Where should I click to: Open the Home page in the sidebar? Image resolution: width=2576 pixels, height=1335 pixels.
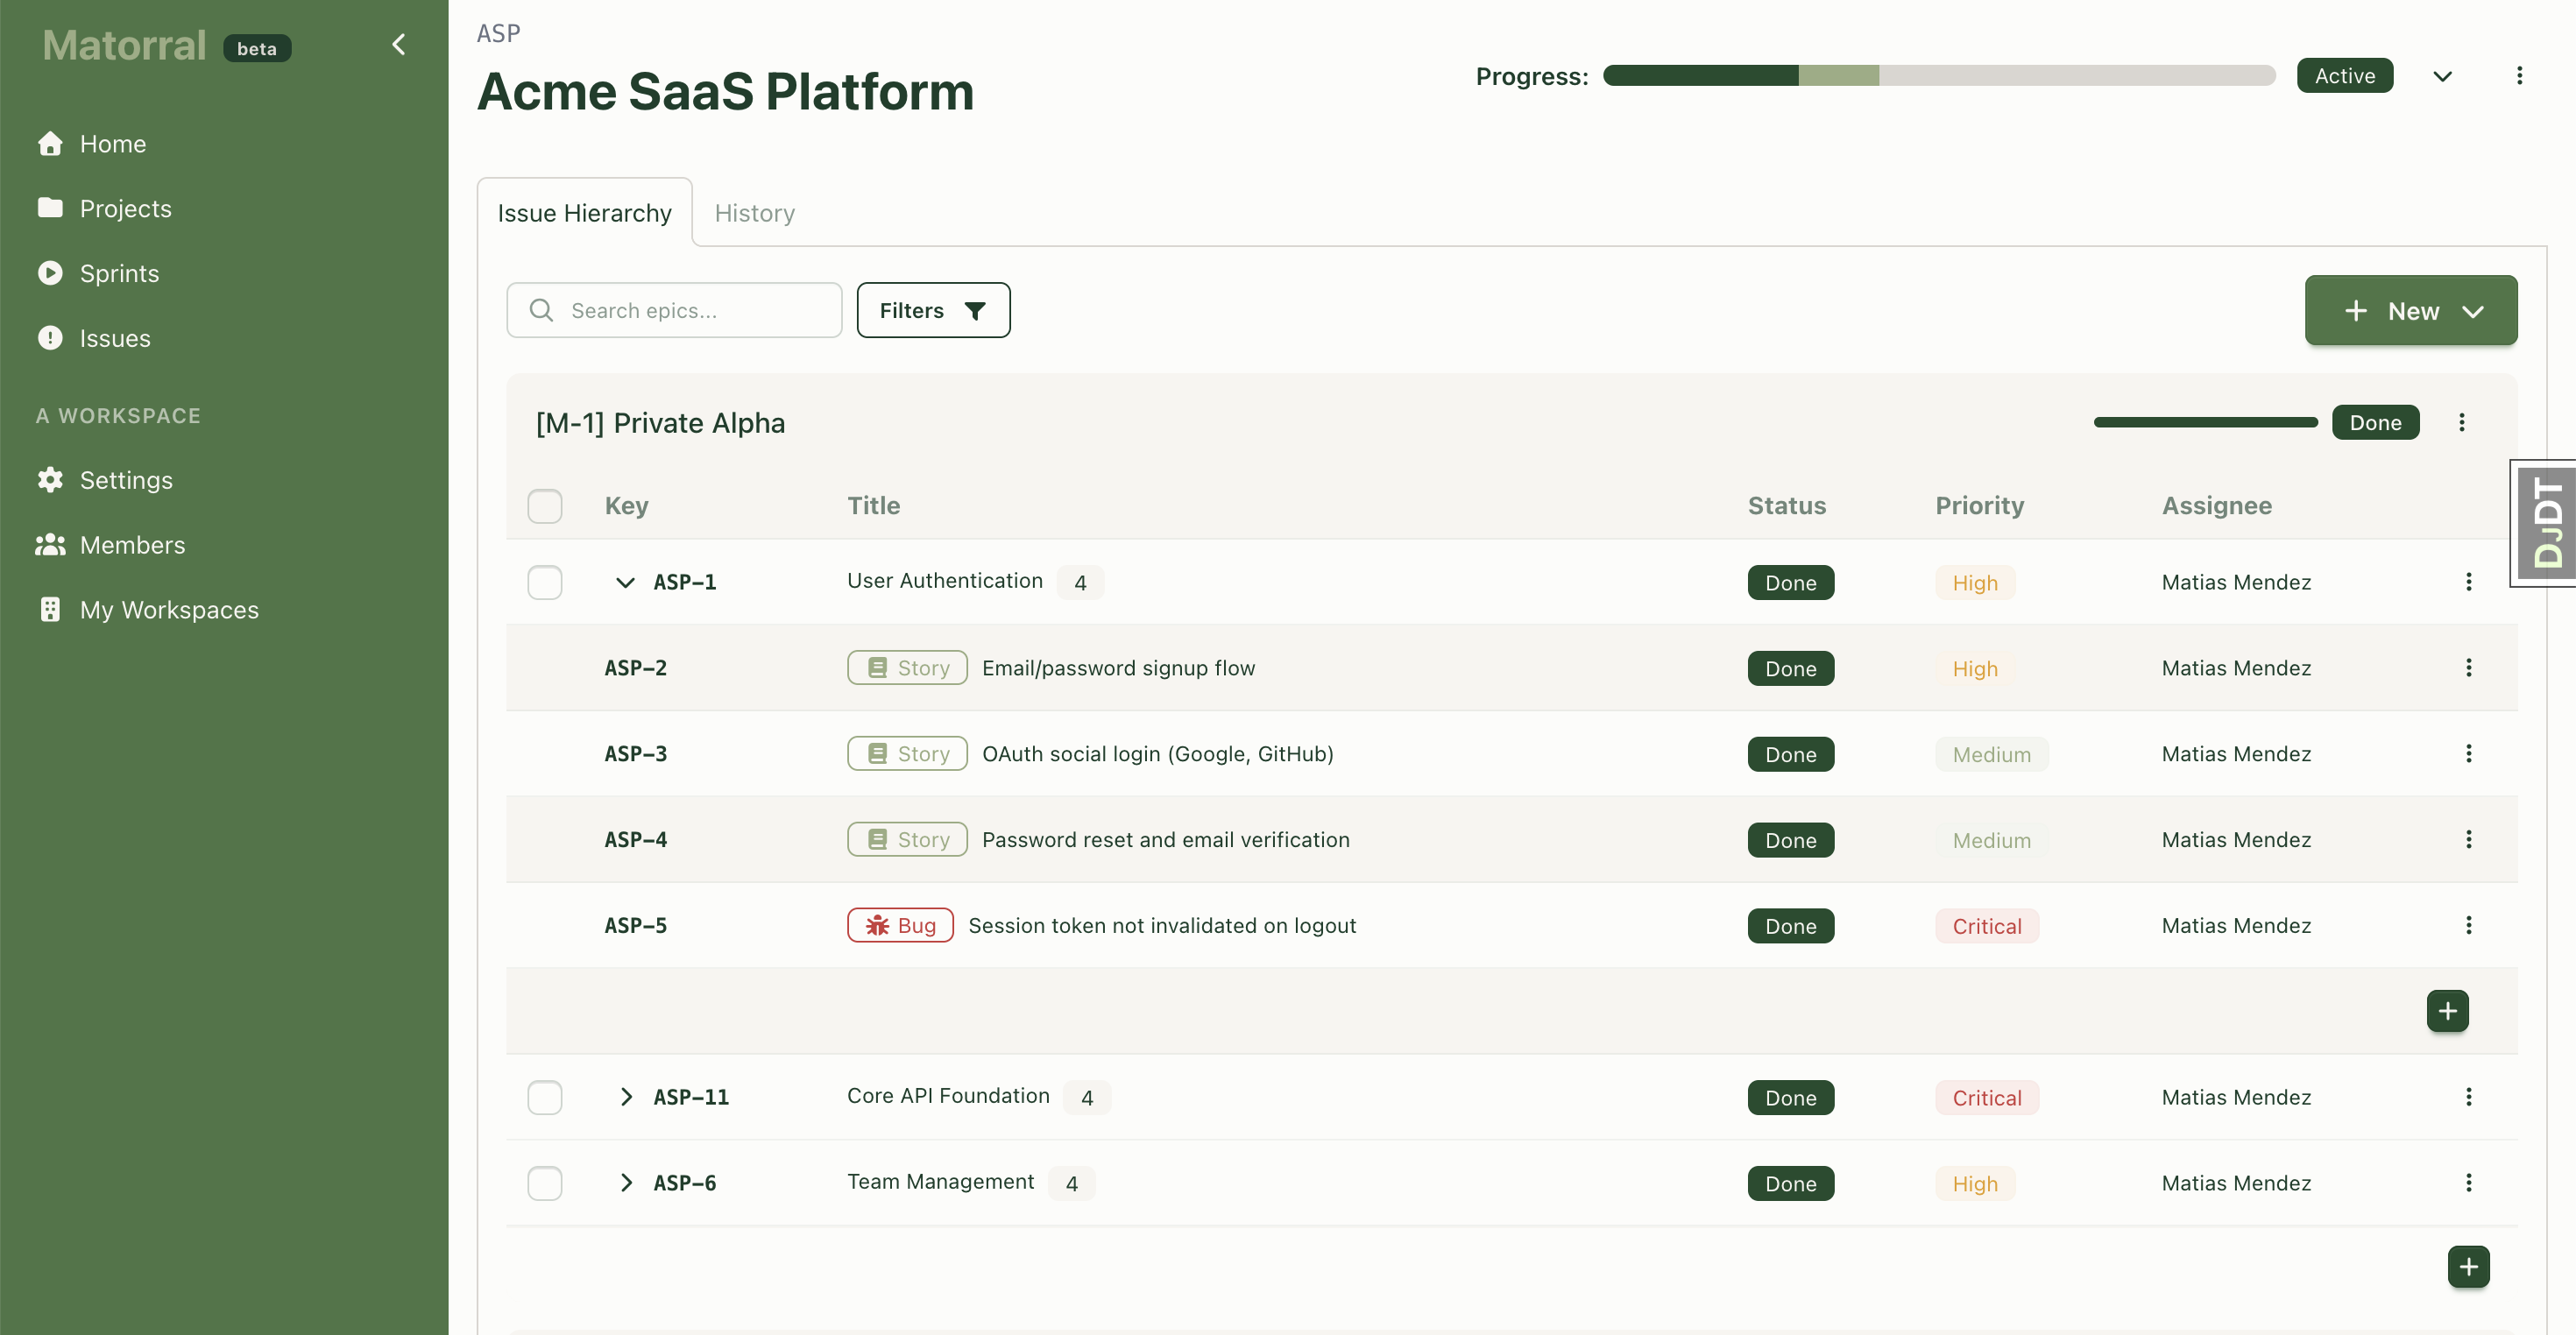pos(112,144)
